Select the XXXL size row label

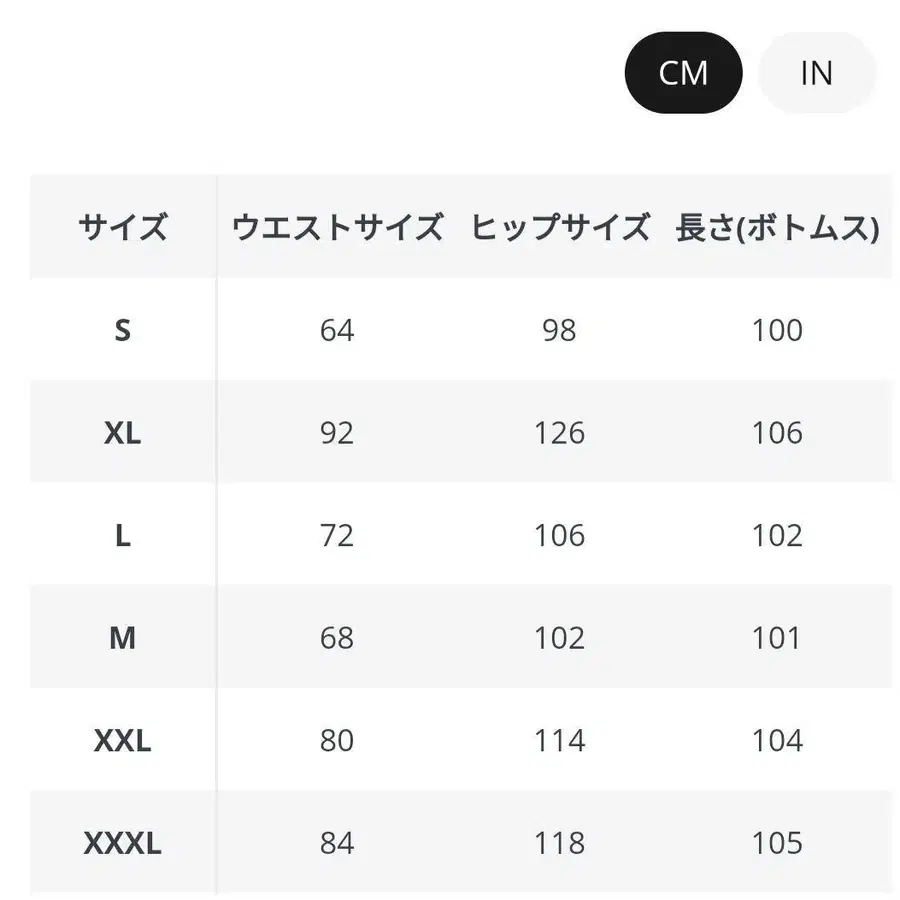tap(123, 844)
